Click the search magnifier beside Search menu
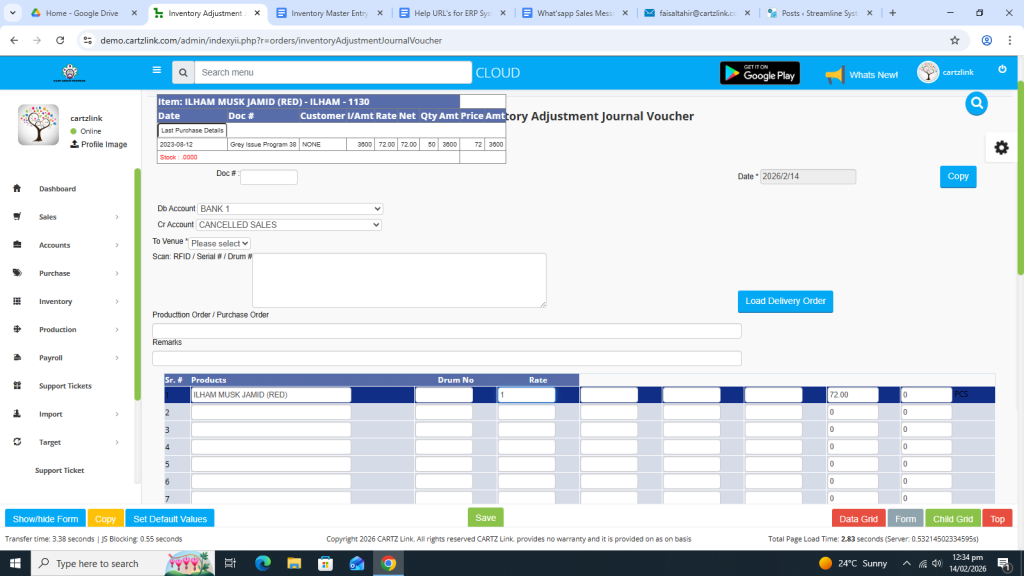Viewport: 1024px width, 576px height. [x=182, y=73]
